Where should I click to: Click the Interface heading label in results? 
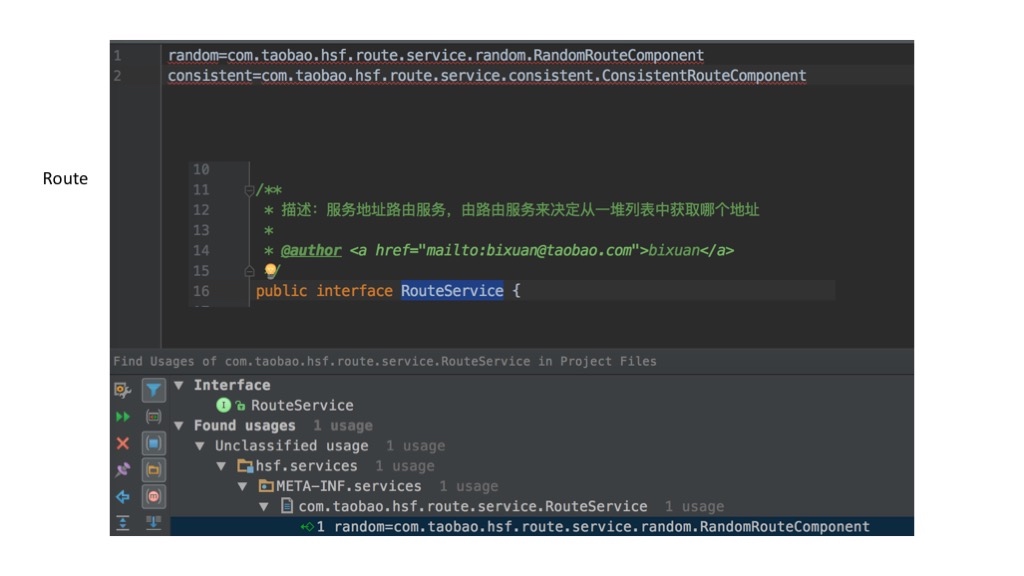click(x=232, y=385)
